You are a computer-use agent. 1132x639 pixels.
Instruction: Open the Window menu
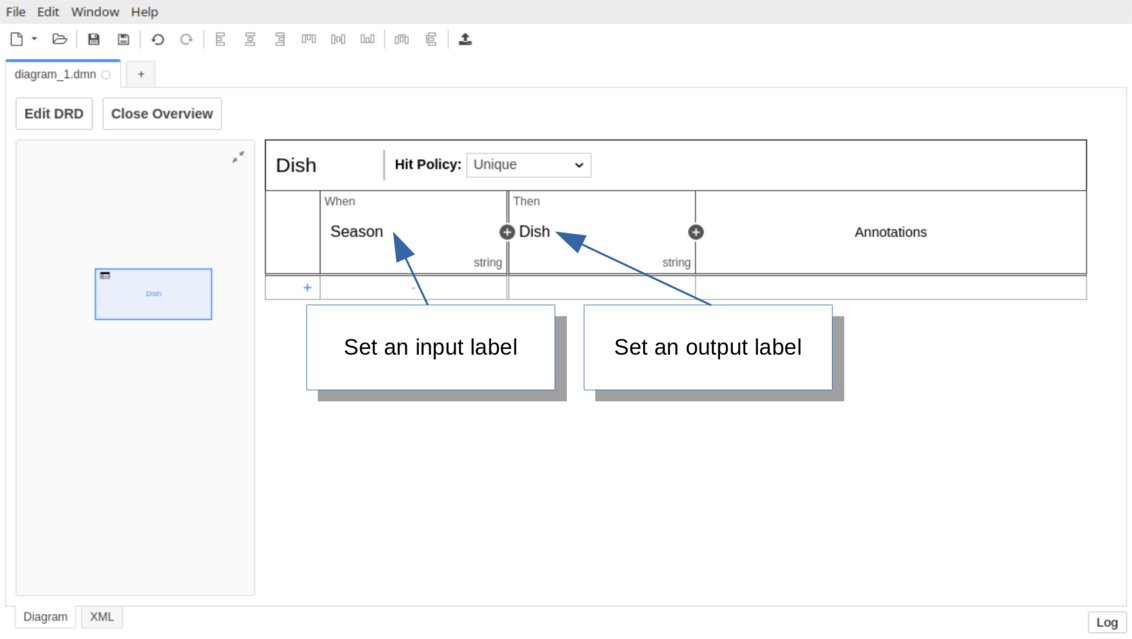[95, 12]
